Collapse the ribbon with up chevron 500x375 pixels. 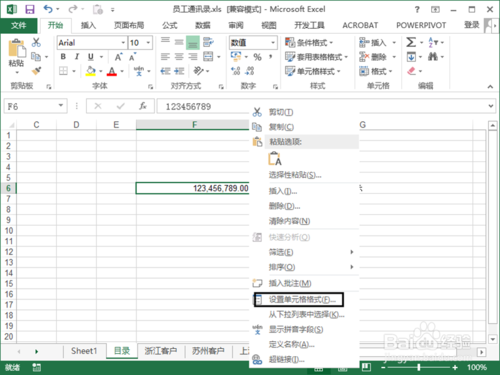click(x=490, y=87)
